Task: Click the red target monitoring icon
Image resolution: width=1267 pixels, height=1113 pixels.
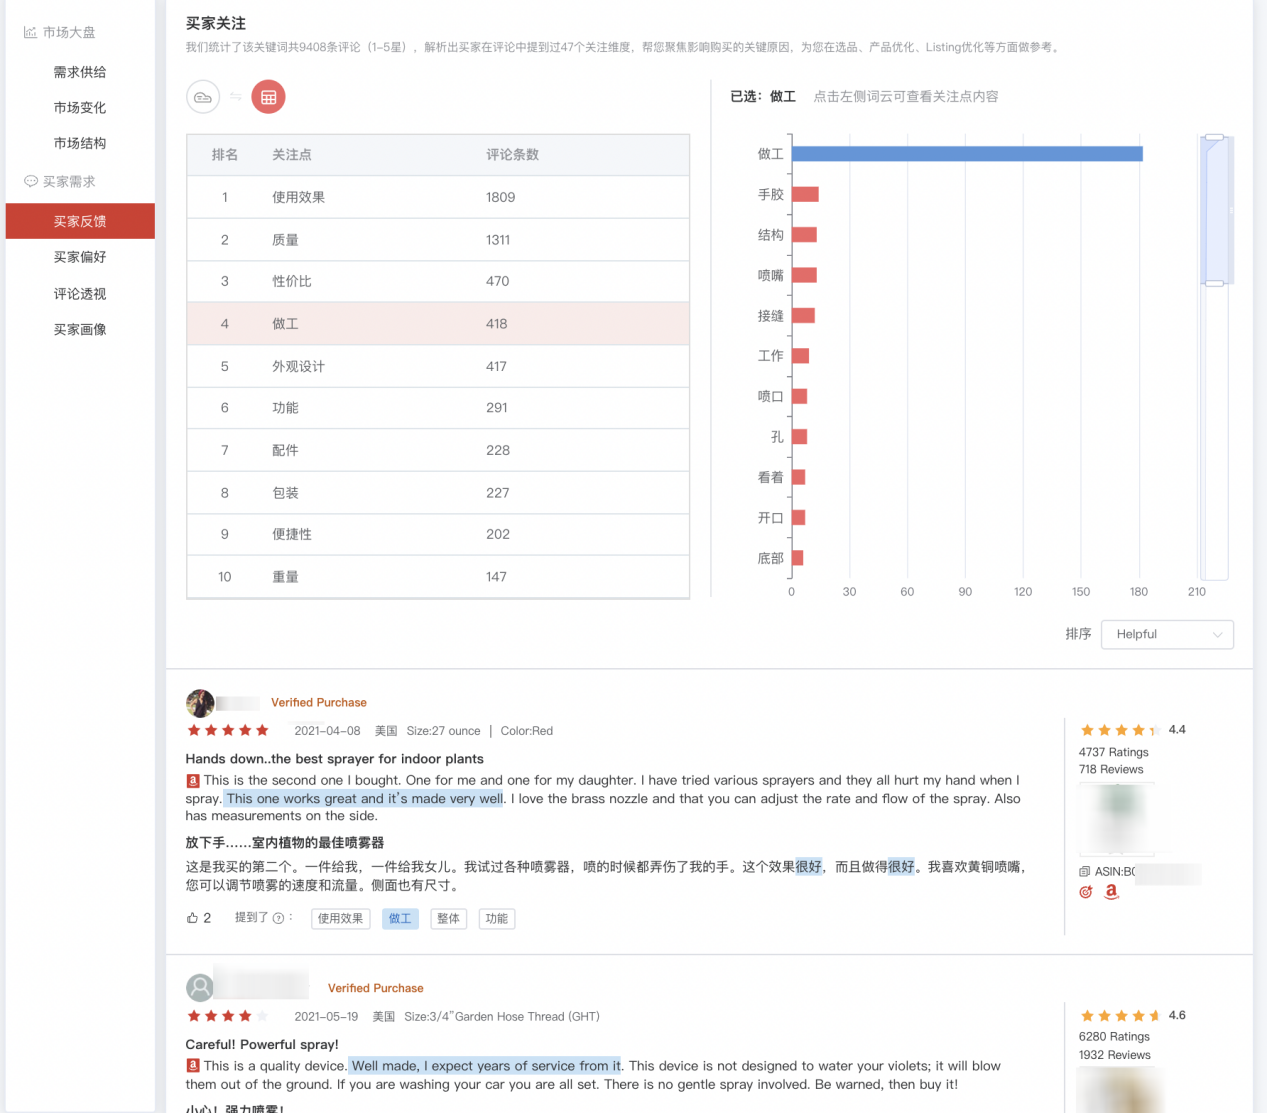Action: [1086, 892]
